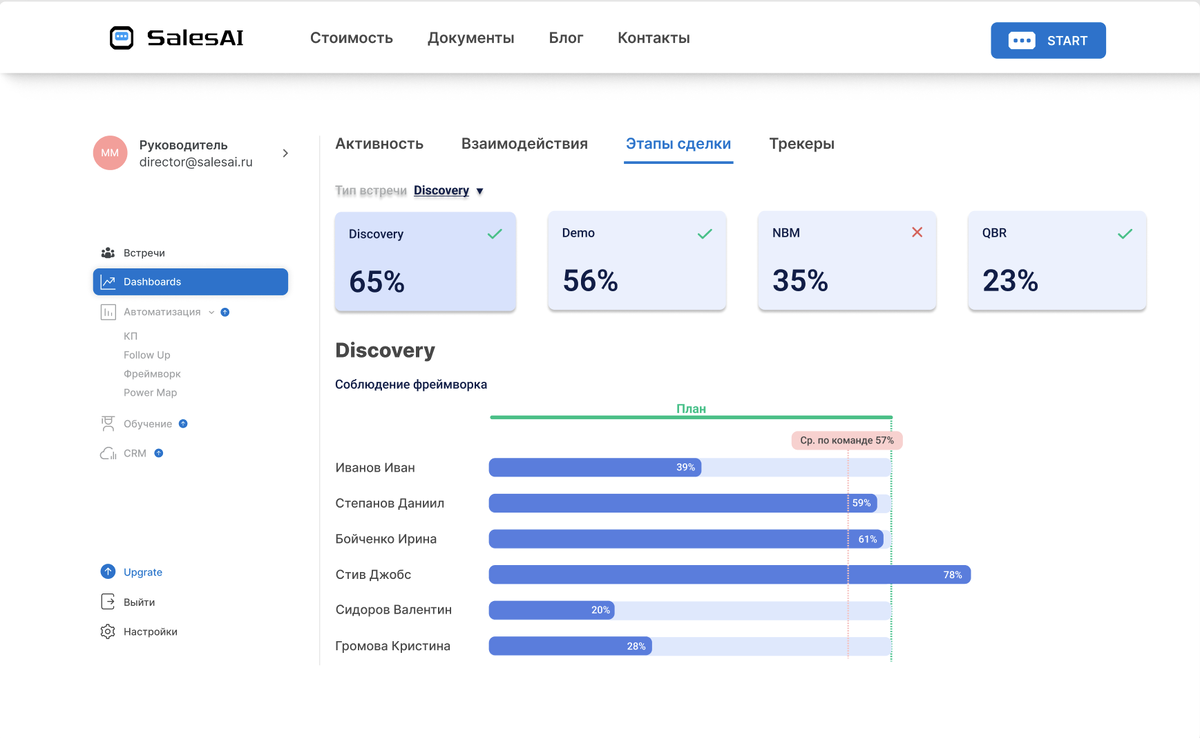Screen dimensions: 1200x738
Task: Expand the Руководитель profile chevron
Action: [285, 153]
